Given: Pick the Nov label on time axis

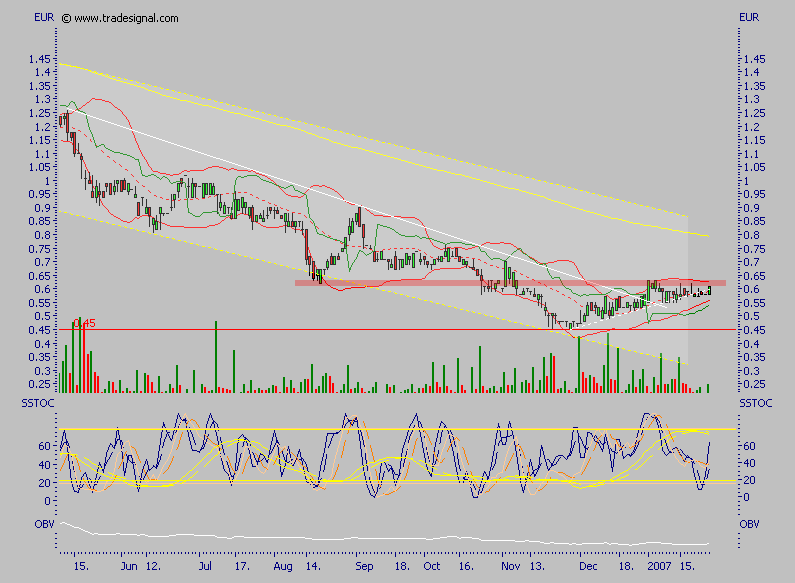Looking at the screenshot, I should (x=510, y=565).
